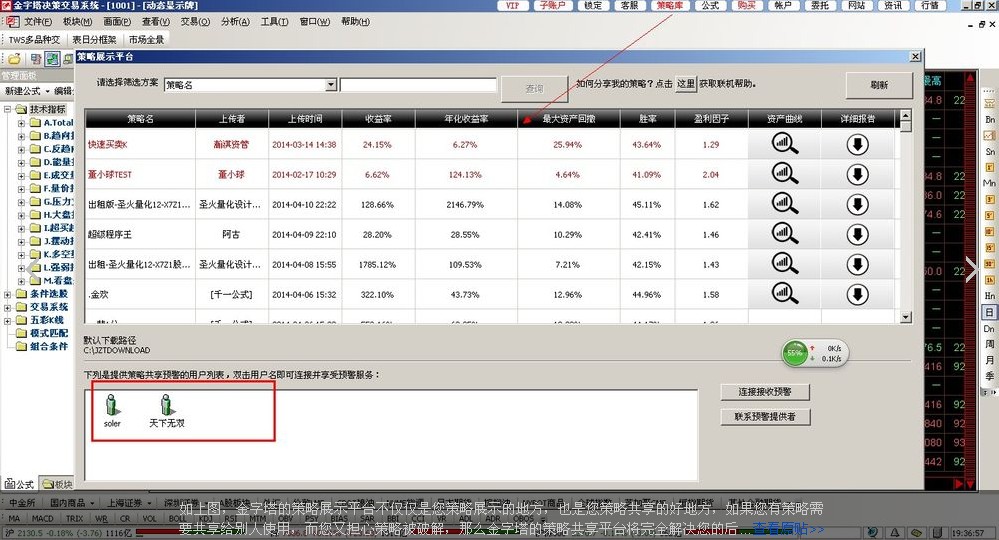
Task: Download detailed report for 快速买卖K
Action: tap(858, 145)
